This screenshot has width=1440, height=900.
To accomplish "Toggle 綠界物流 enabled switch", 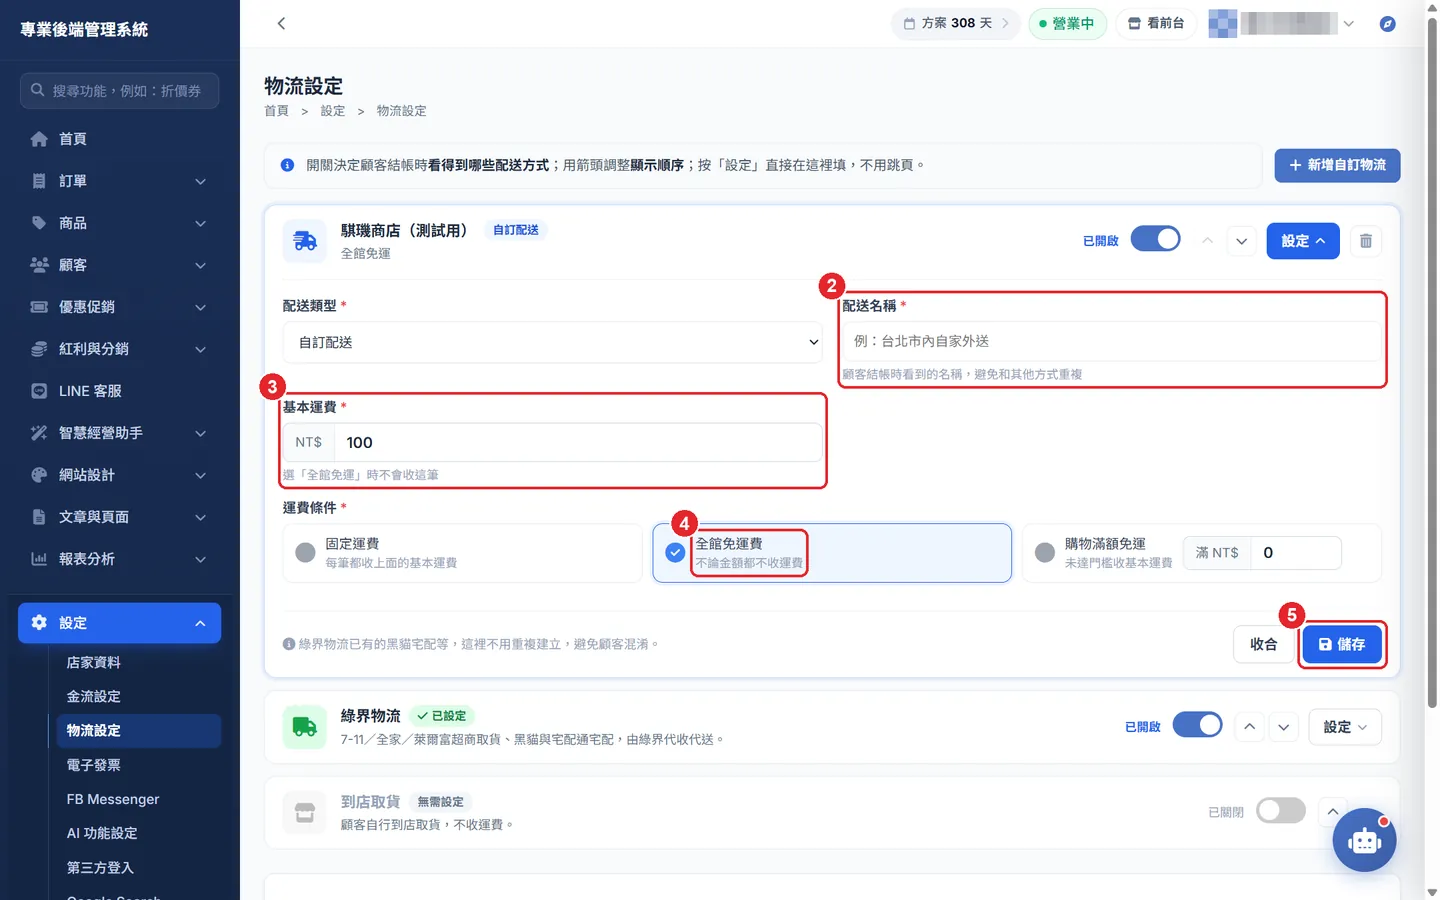I will click(1197, 726).
